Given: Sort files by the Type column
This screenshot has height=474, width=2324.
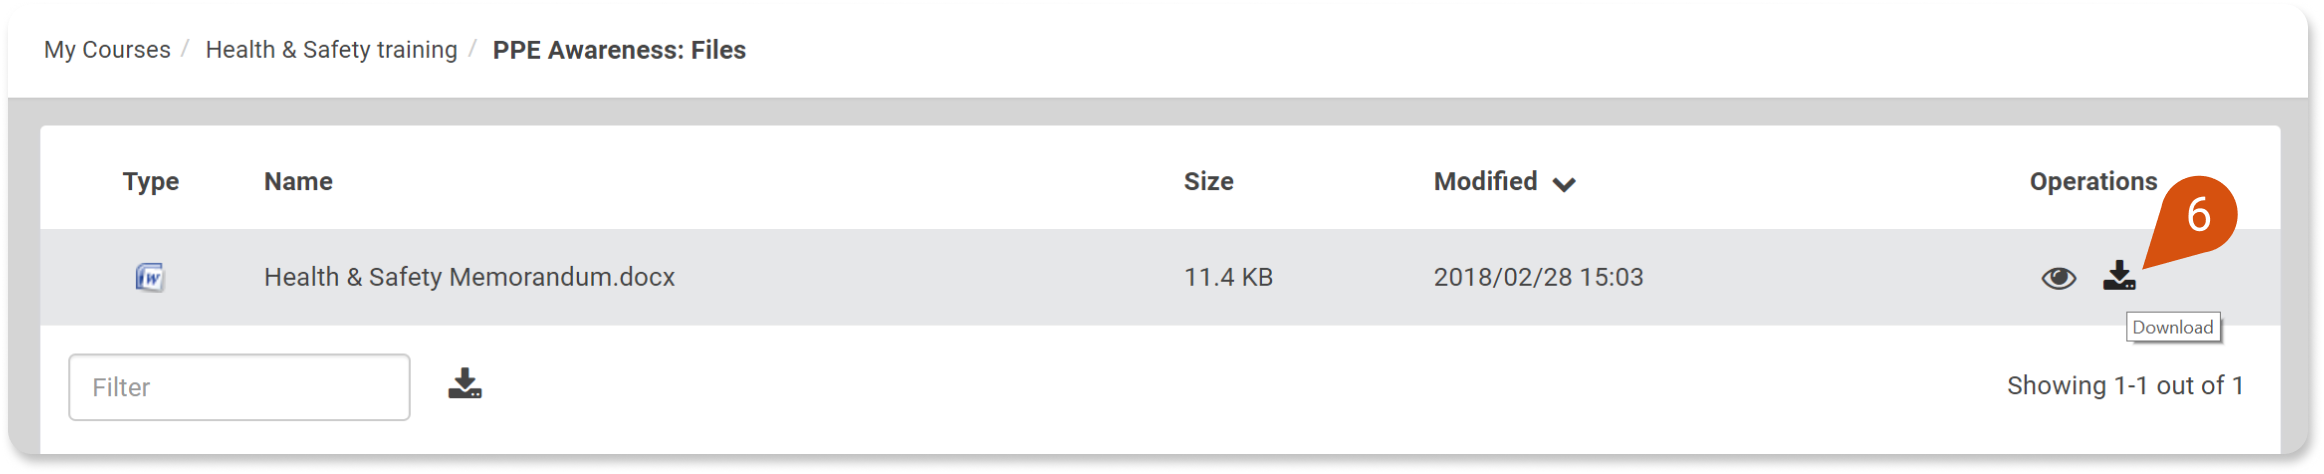Looking at the screenshot, I should coord(151,181).
